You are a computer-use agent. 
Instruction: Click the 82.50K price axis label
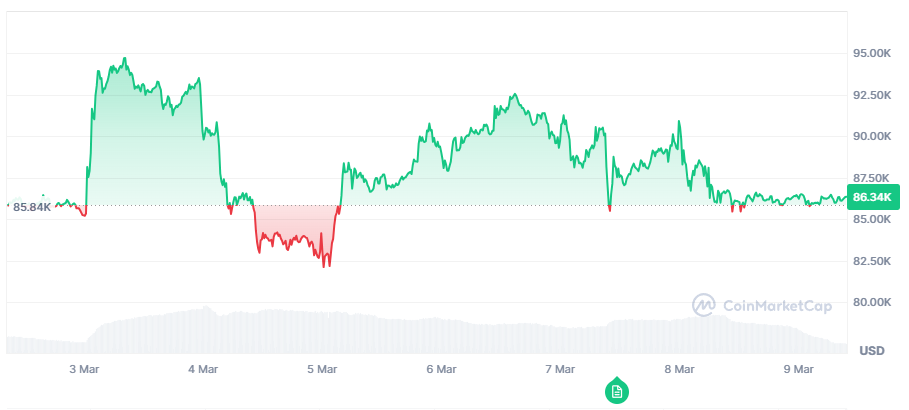click(875, 261)
